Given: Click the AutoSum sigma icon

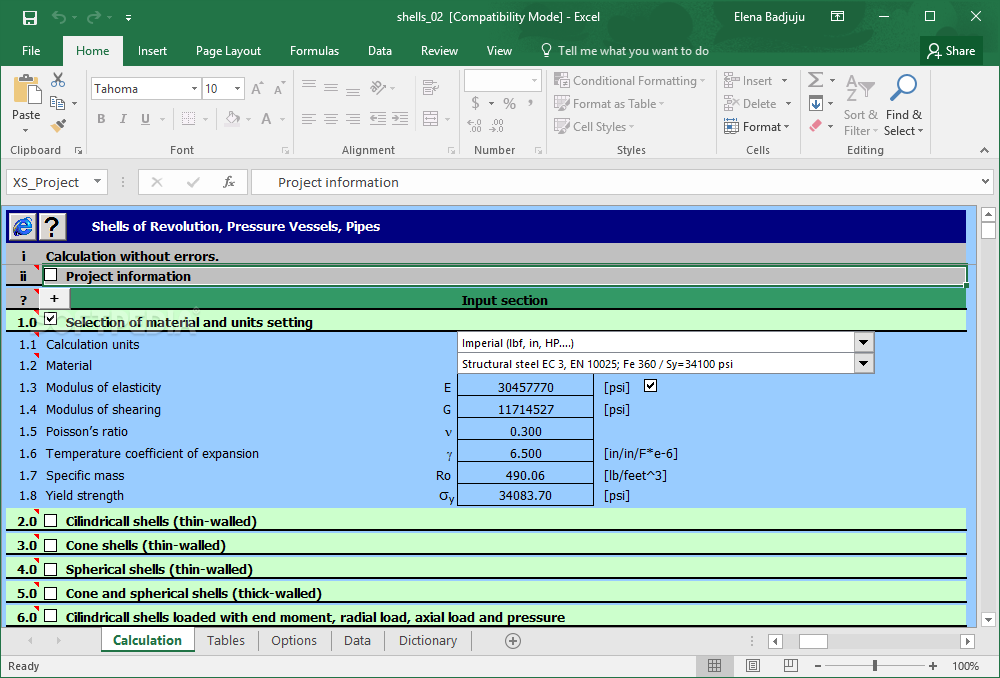Looking at the screenshot, I should point(815,80).
